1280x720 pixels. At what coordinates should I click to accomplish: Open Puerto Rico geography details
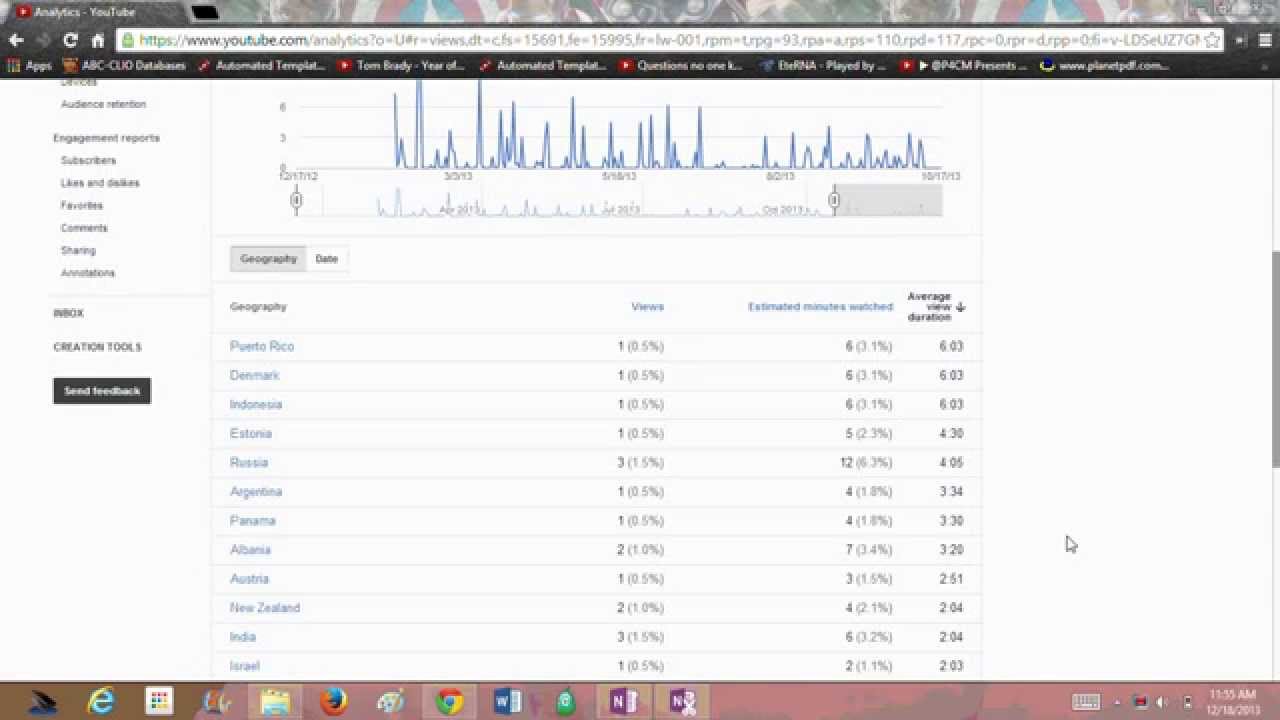pyautogui.click(x=262, y=346)
